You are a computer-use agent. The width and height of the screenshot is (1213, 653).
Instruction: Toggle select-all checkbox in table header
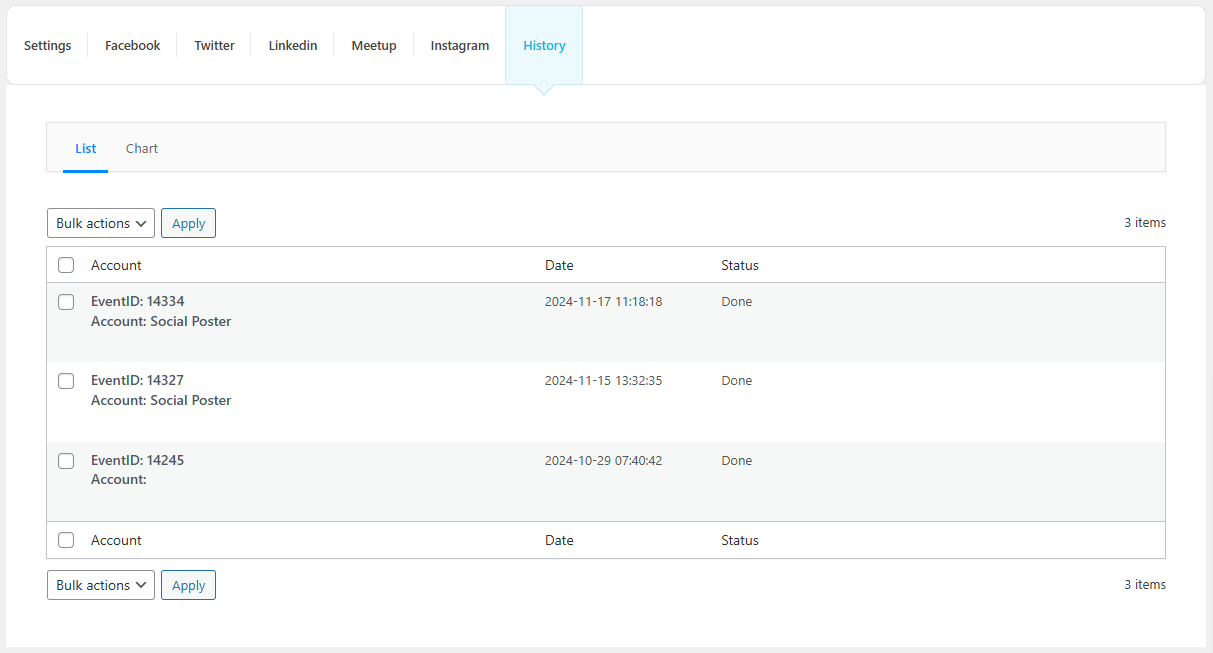(66, 266)
